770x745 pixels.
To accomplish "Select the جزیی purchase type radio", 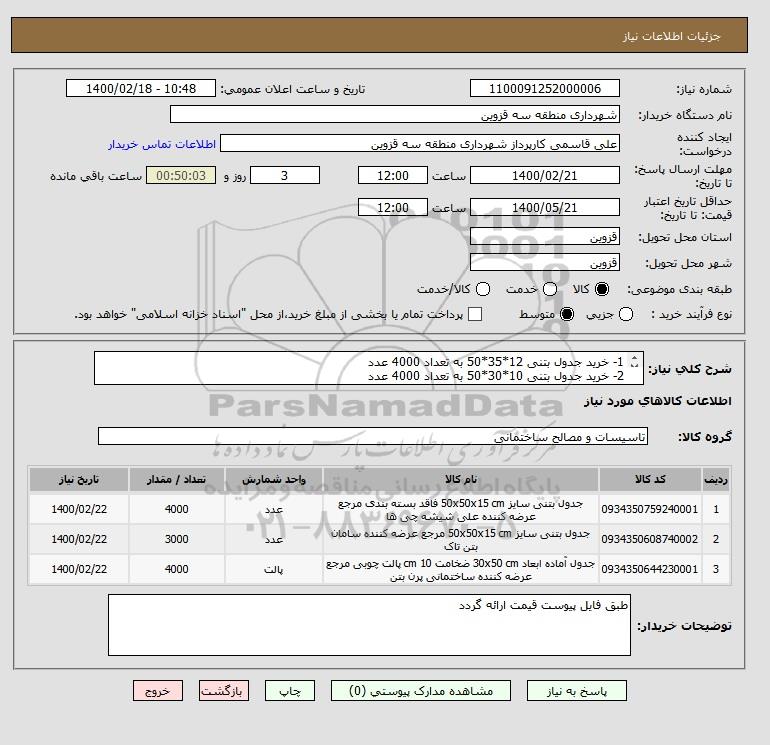I will 626,314.
